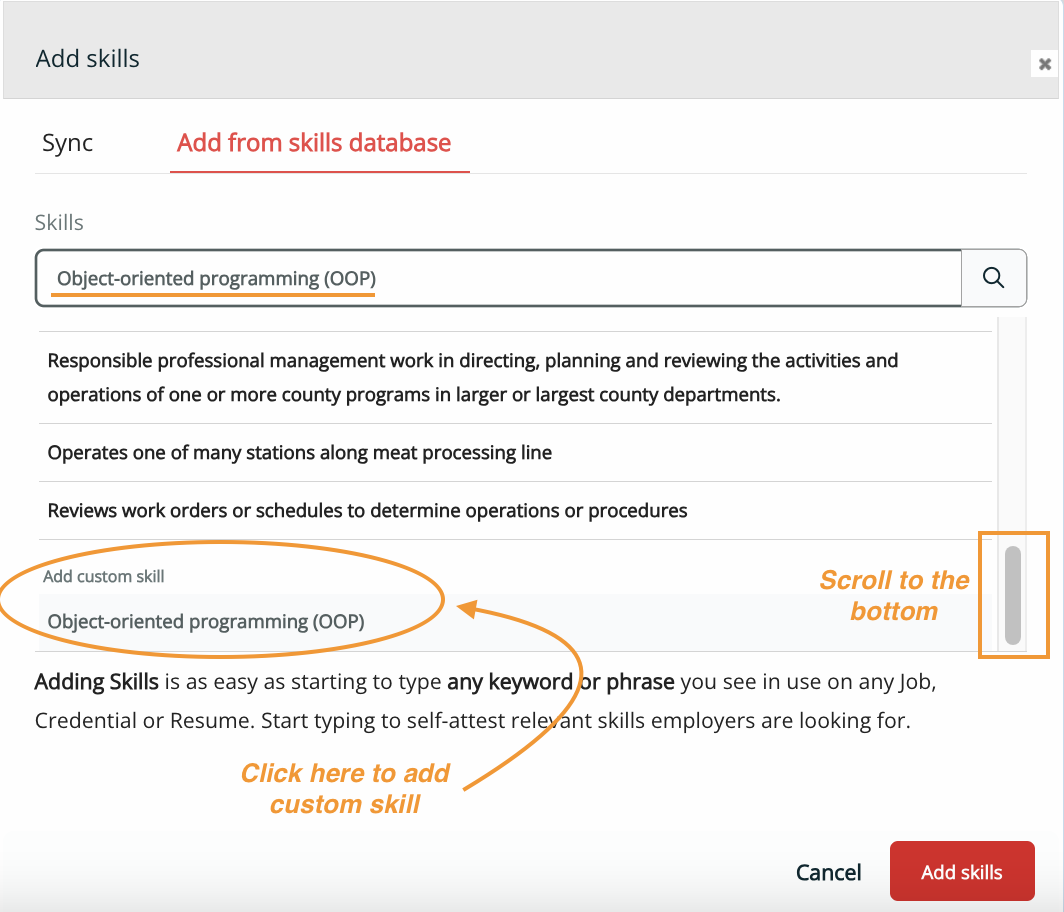Click the bold Adding Skills help text

coord(96,683)
